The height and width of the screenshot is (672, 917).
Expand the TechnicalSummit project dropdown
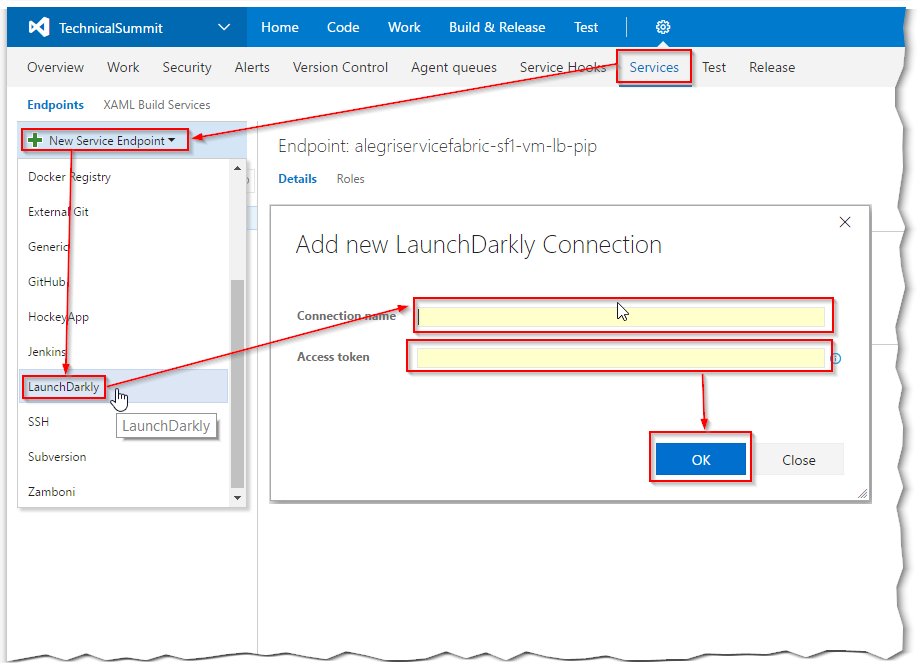tap(223, 27)
